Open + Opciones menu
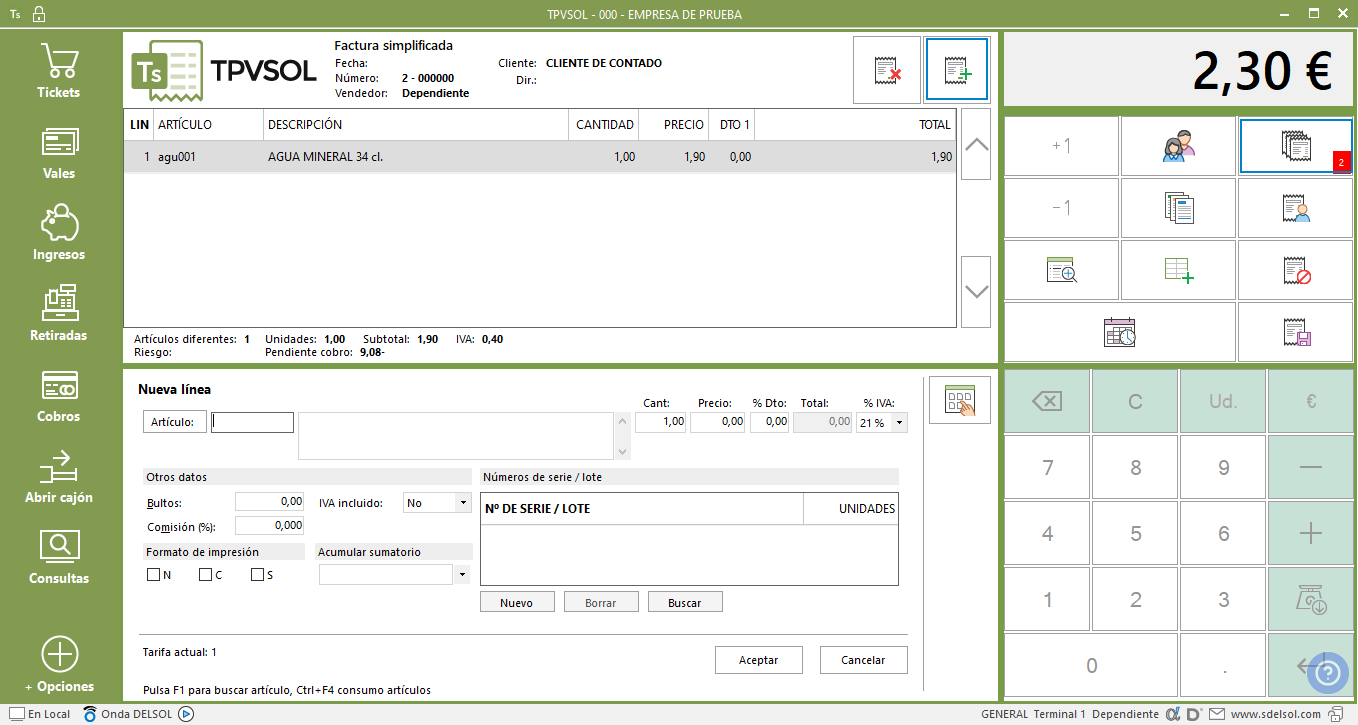 coord(59,665)
